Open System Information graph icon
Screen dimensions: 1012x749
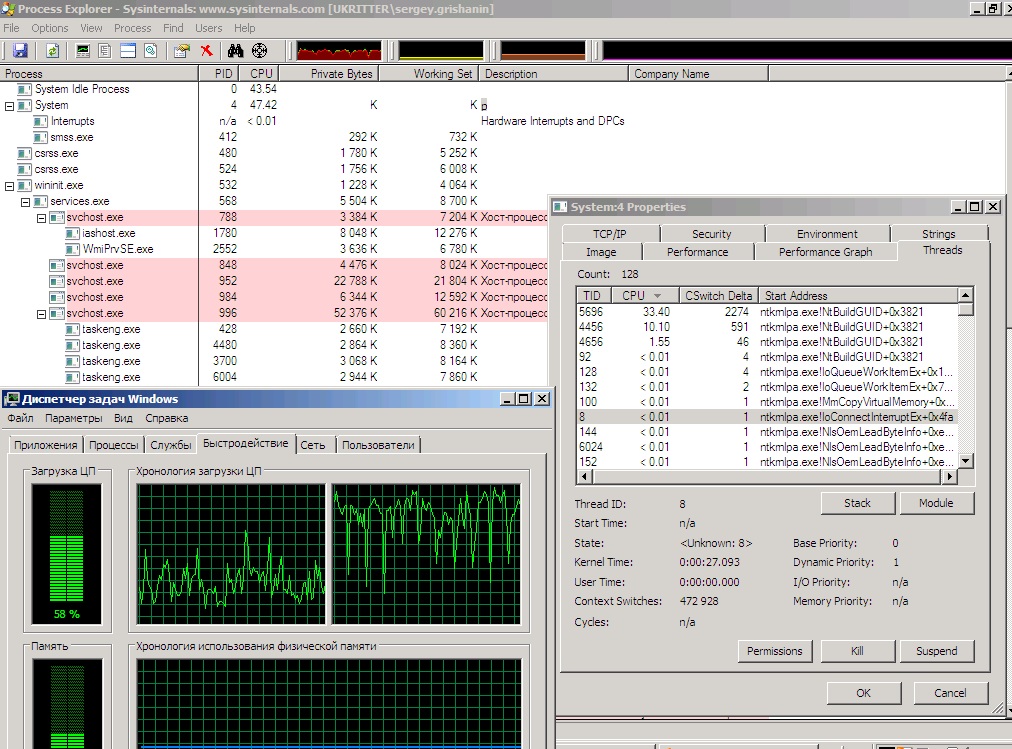pos(83,51)
